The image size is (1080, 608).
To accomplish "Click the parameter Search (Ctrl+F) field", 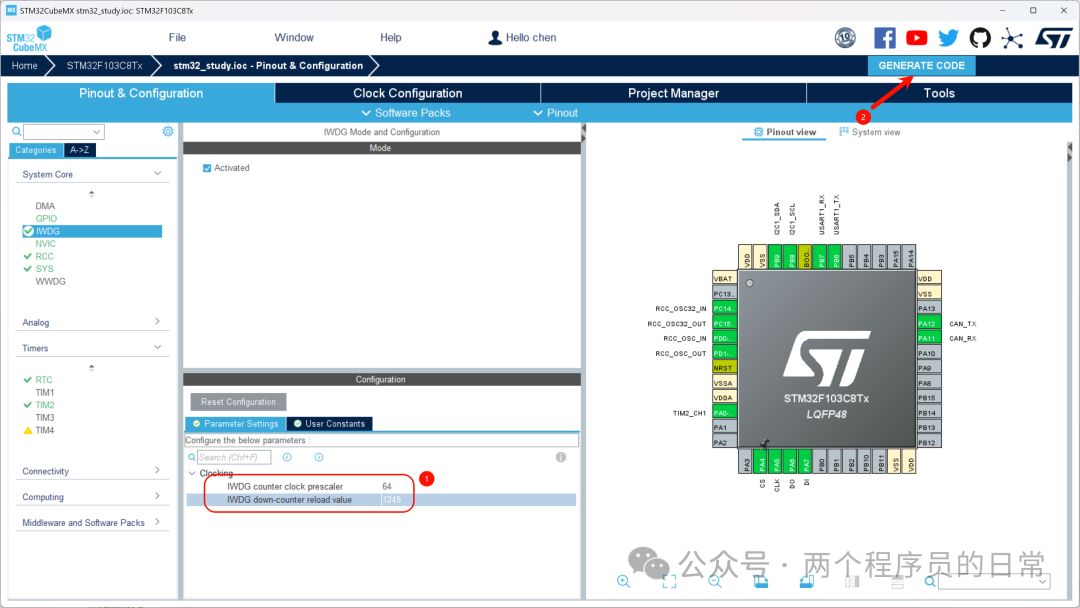I will pyautogui.click(x=234, y=457).
